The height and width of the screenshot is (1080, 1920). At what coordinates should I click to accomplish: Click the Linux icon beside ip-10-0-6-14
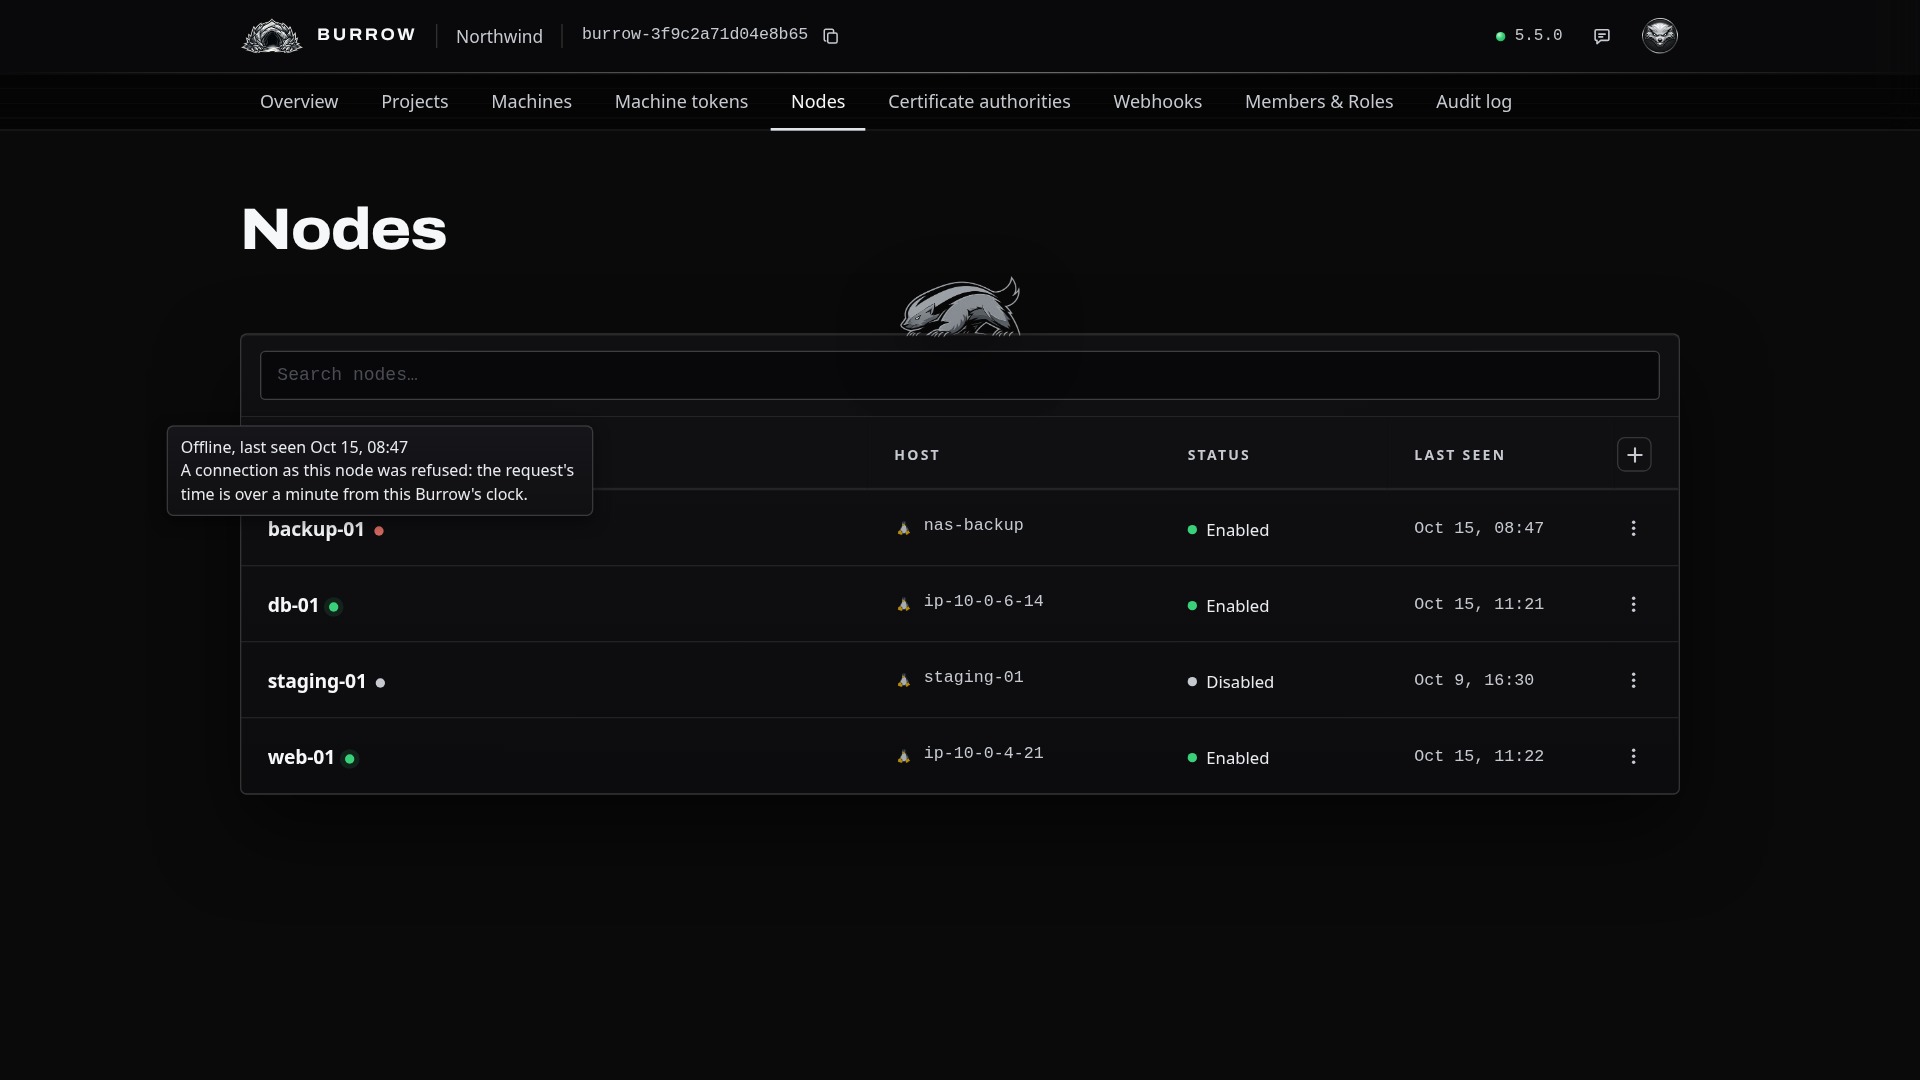pyautogui.click(x=904, y=604)
